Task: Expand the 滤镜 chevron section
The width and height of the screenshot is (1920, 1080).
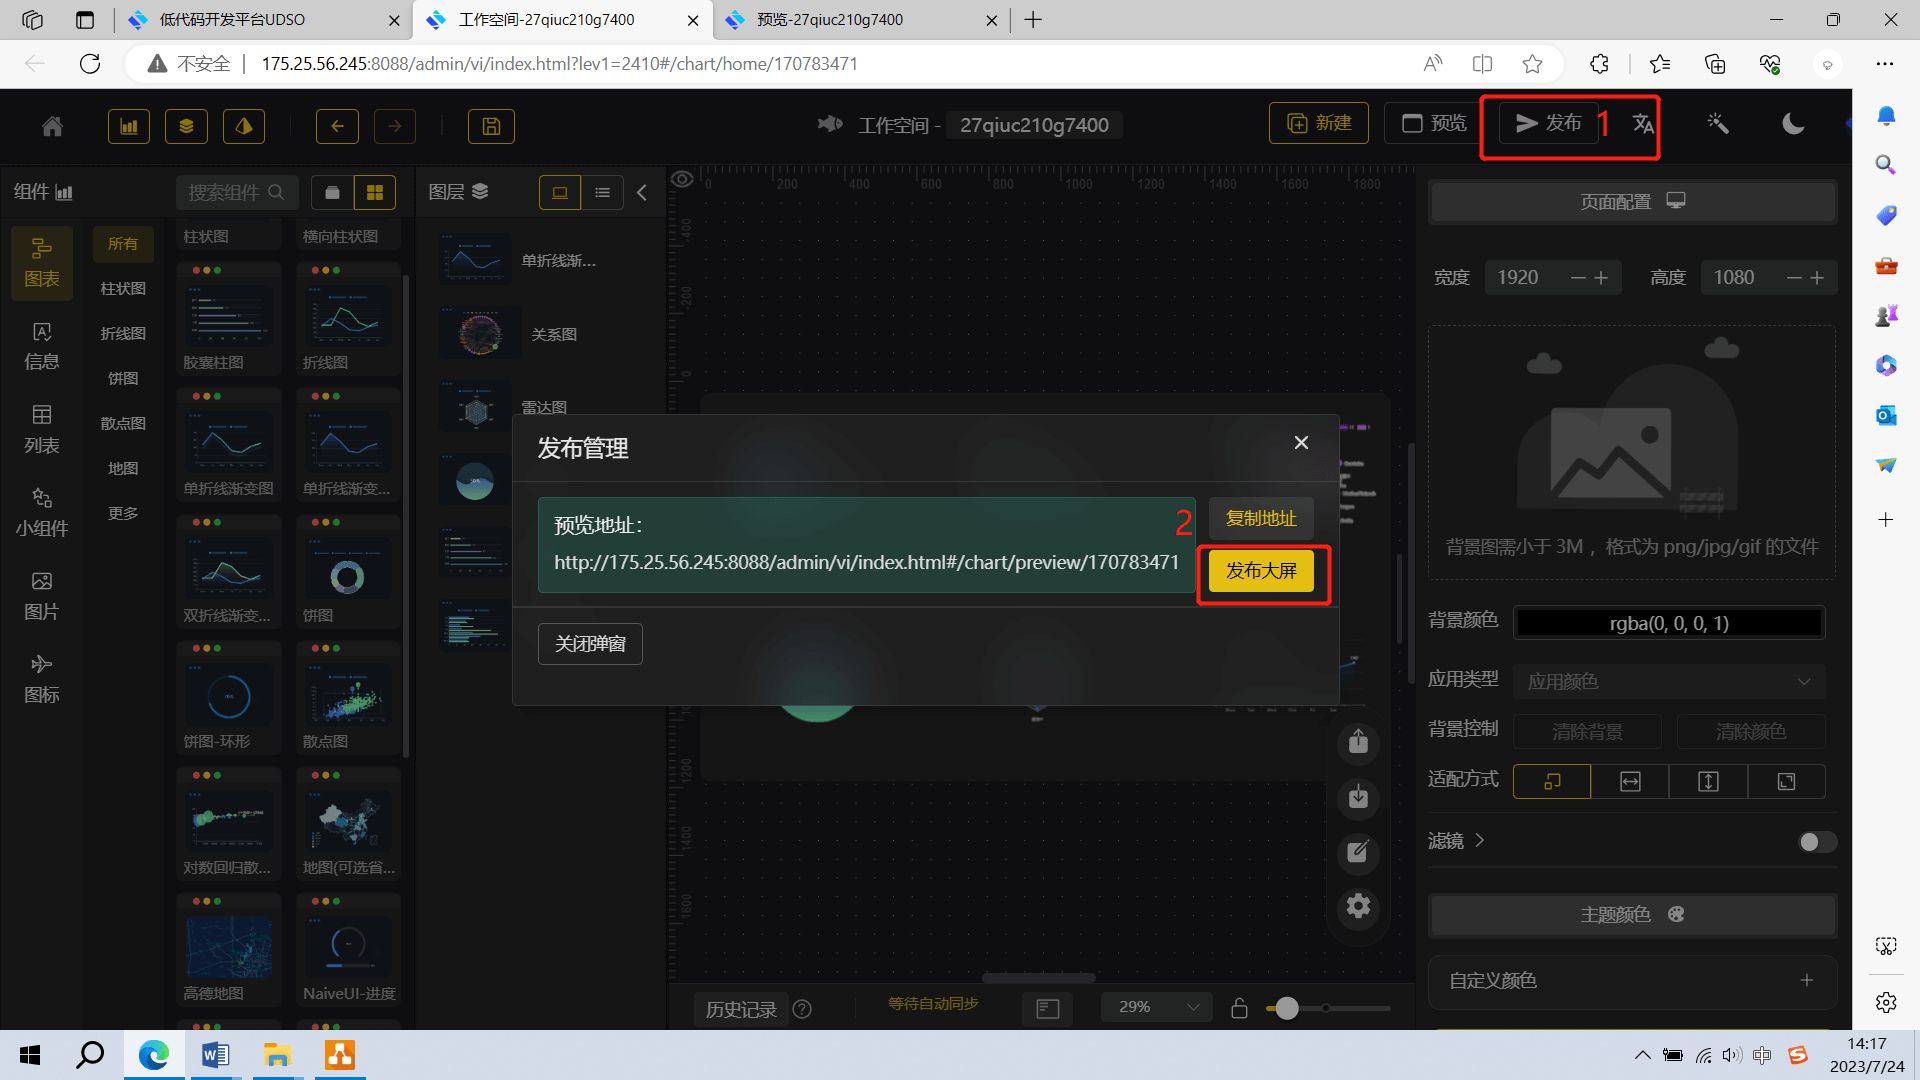Action: pyautogui.click(x=1480, y=840)
